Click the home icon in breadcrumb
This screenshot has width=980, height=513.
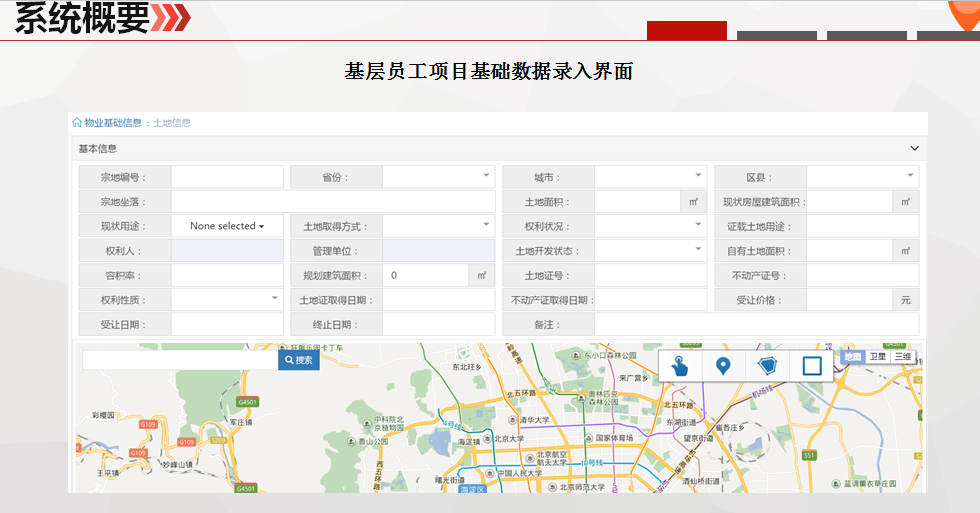(x=77, y=123)
